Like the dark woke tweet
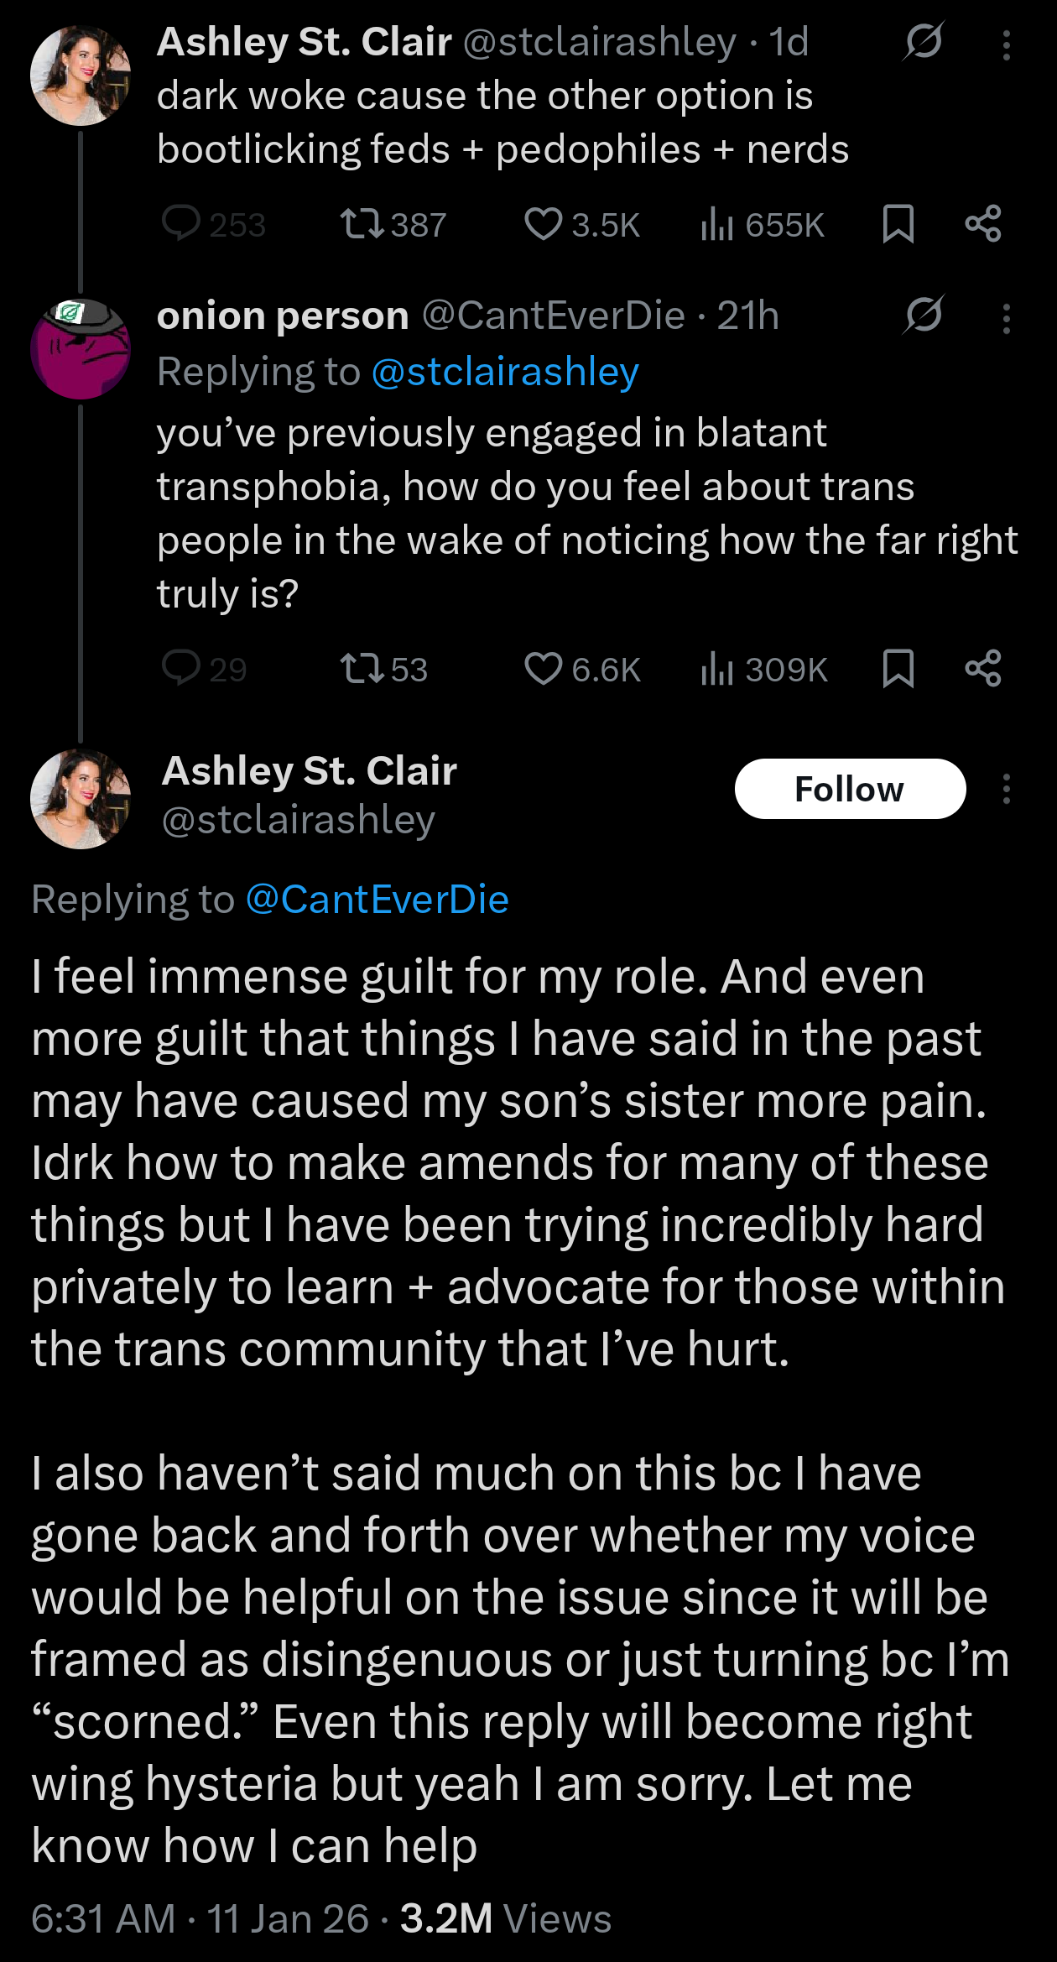Viewport: 1057px width, 1962px height. point(543,224)
